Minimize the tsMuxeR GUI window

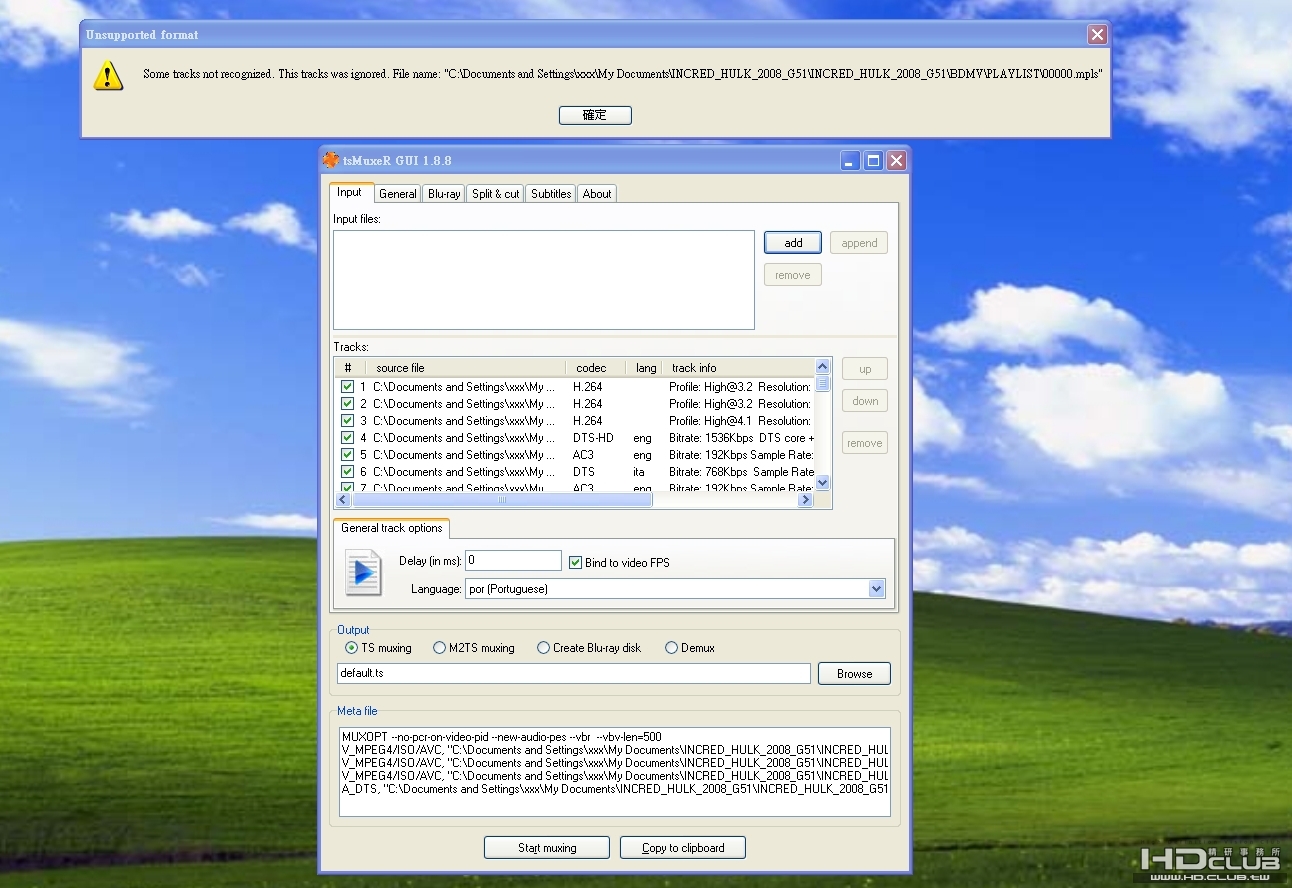(850, 160)
